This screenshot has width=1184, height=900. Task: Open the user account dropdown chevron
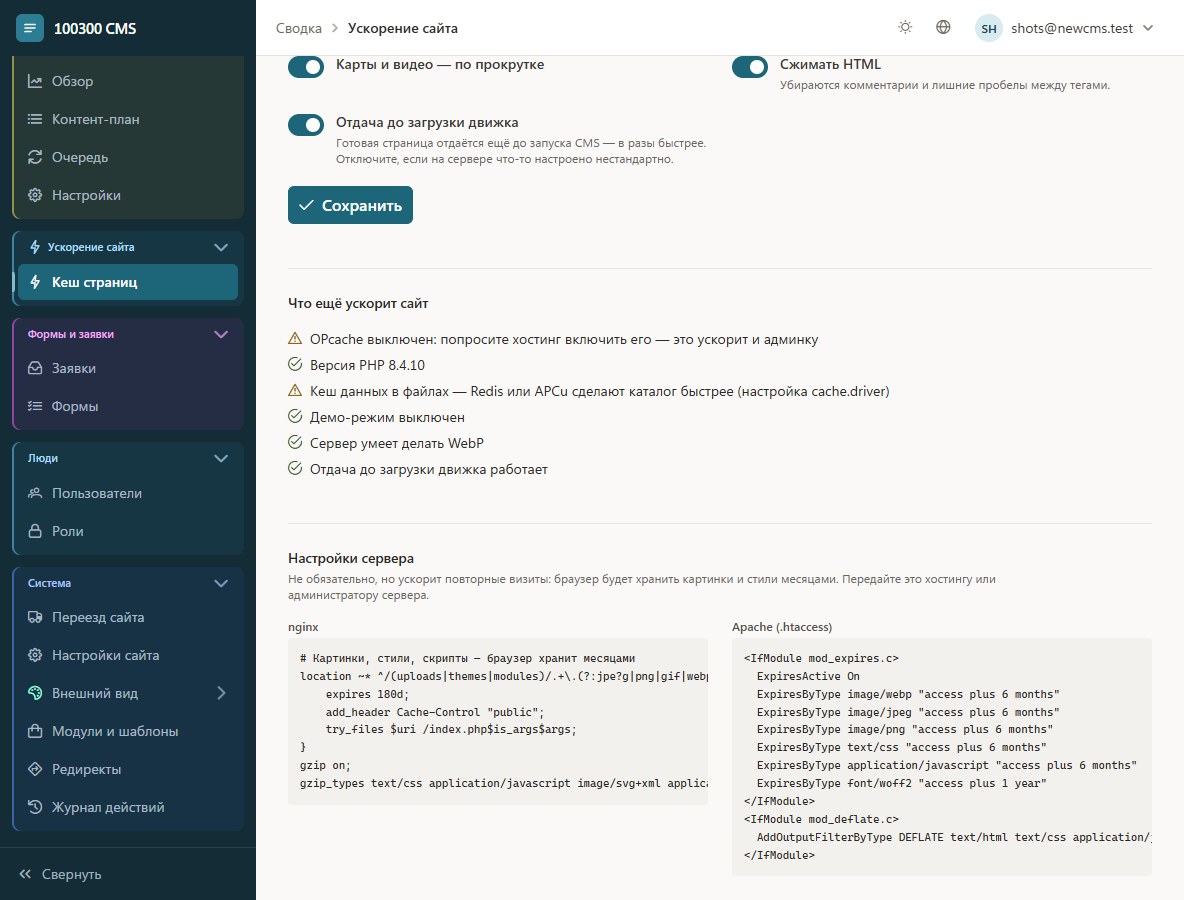pos(1148,28)
